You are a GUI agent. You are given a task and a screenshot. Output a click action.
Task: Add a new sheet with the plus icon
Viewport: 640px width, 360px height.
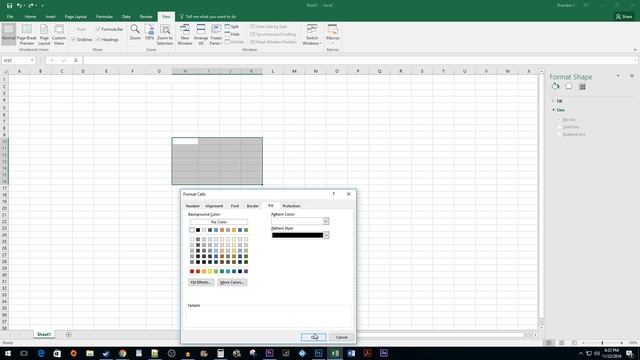tap(69, 334)
